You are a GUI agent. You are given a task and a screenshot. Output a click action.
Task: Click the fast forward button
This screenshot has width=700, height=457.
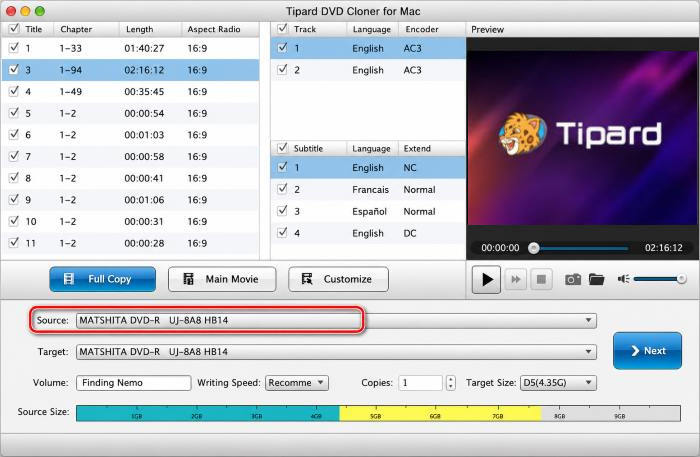(x=516, y=280)
